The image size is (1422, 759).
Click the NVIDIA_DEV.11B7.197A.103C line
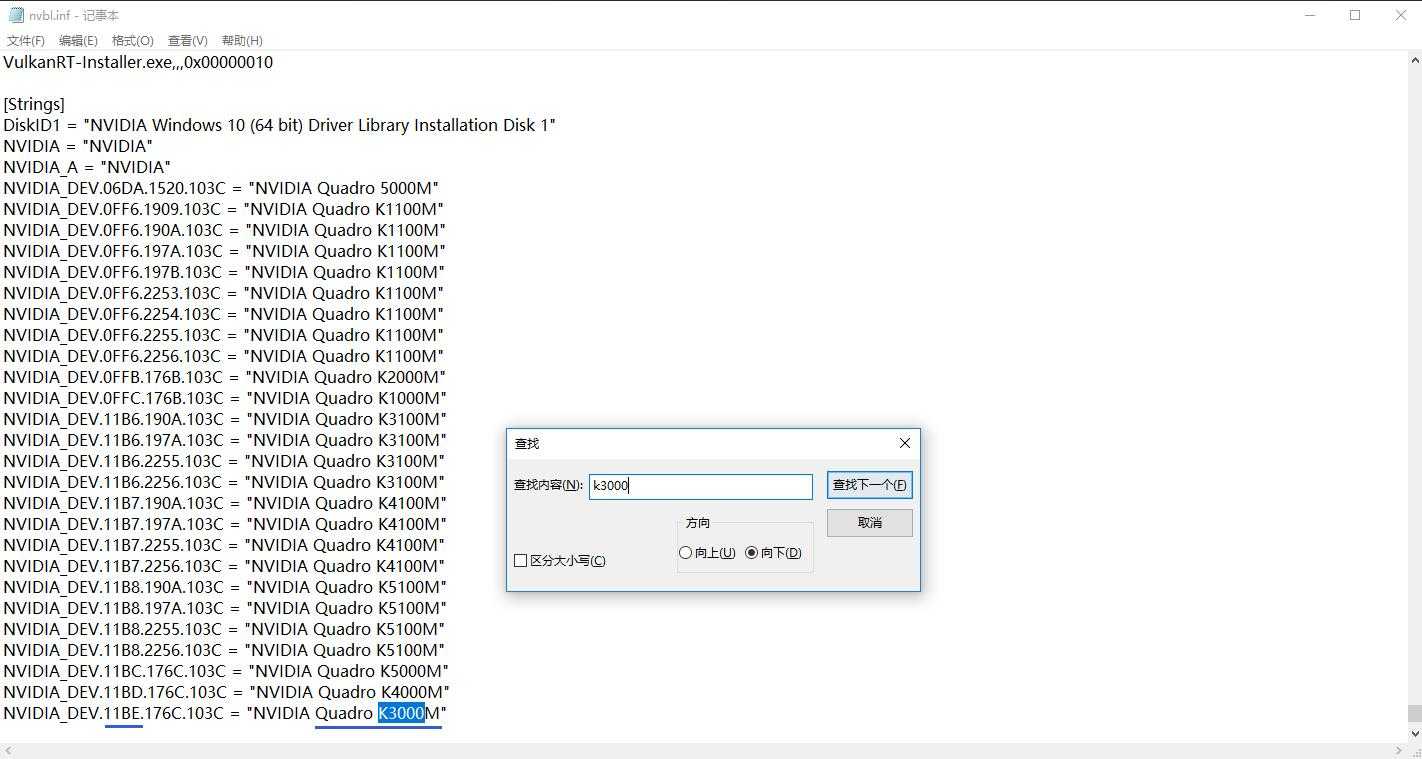225,524
